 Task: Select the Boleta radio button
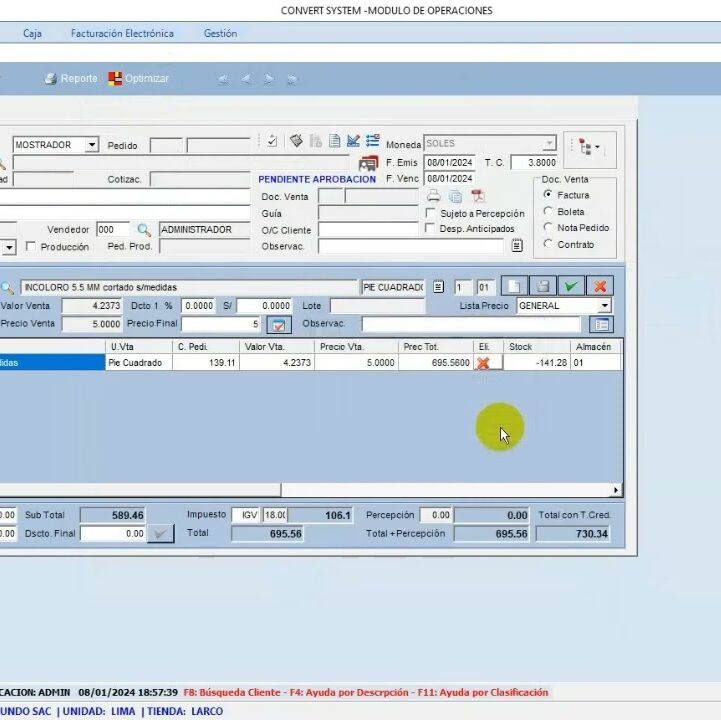[548, 212]
